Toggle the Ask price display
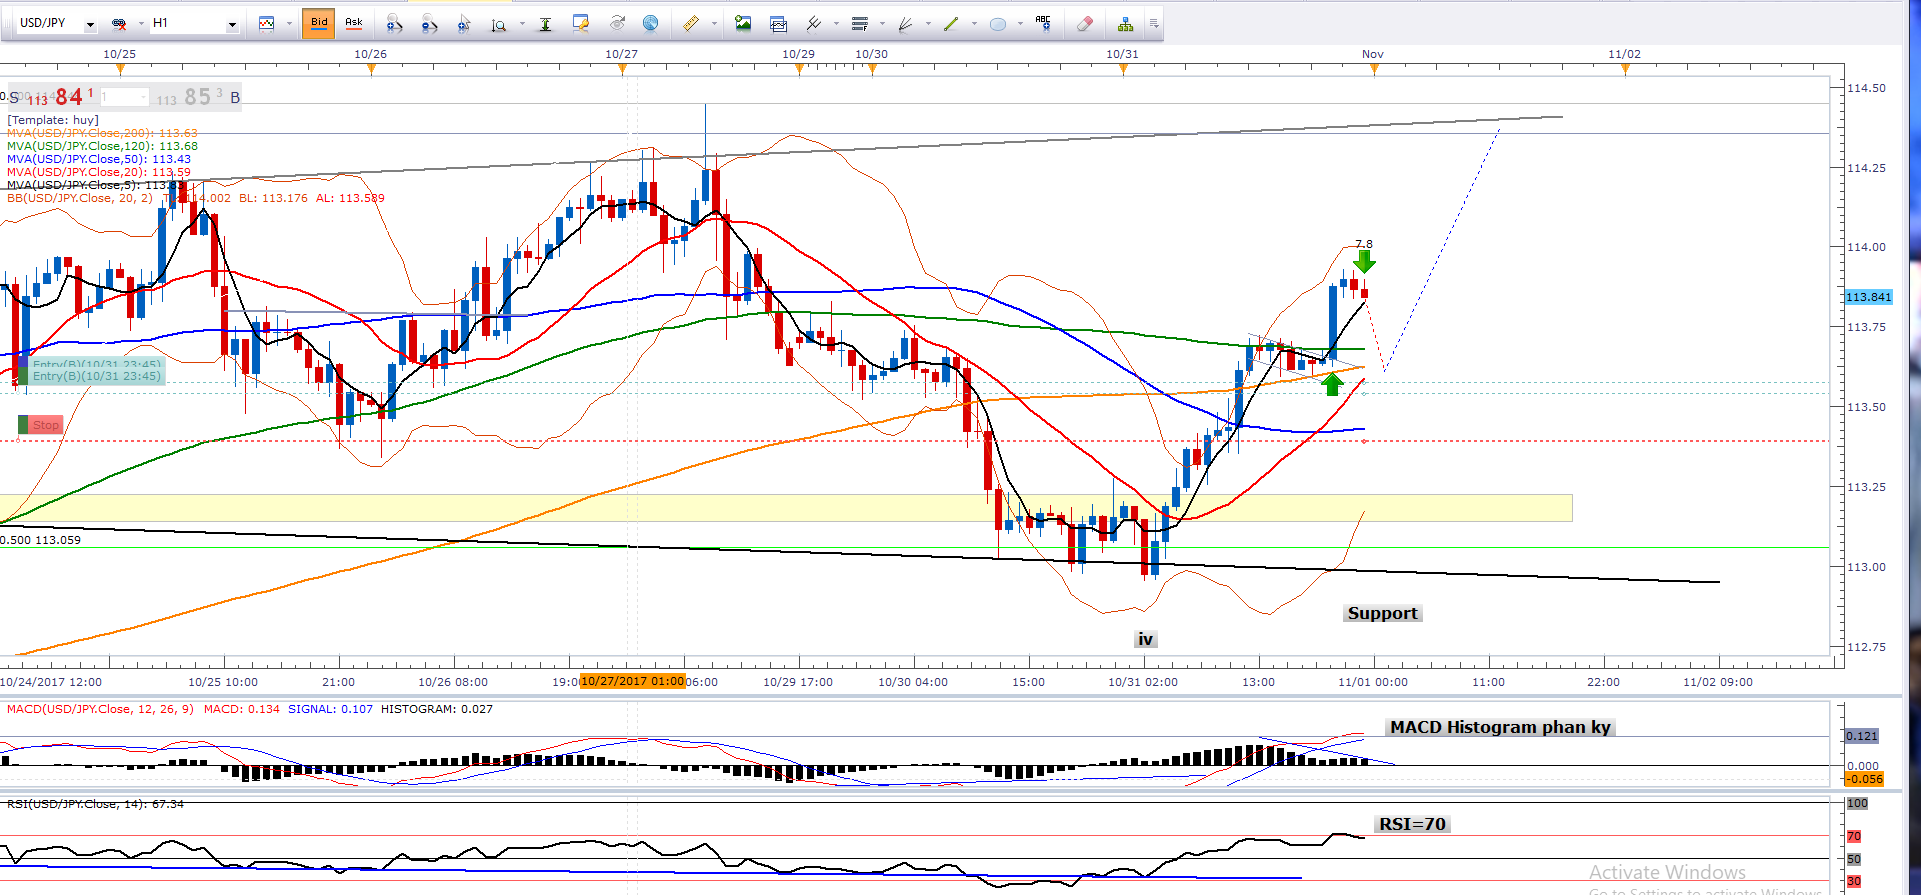Image resolution: width=1921 pixels, height=895 pixels. tap(354, 23)
